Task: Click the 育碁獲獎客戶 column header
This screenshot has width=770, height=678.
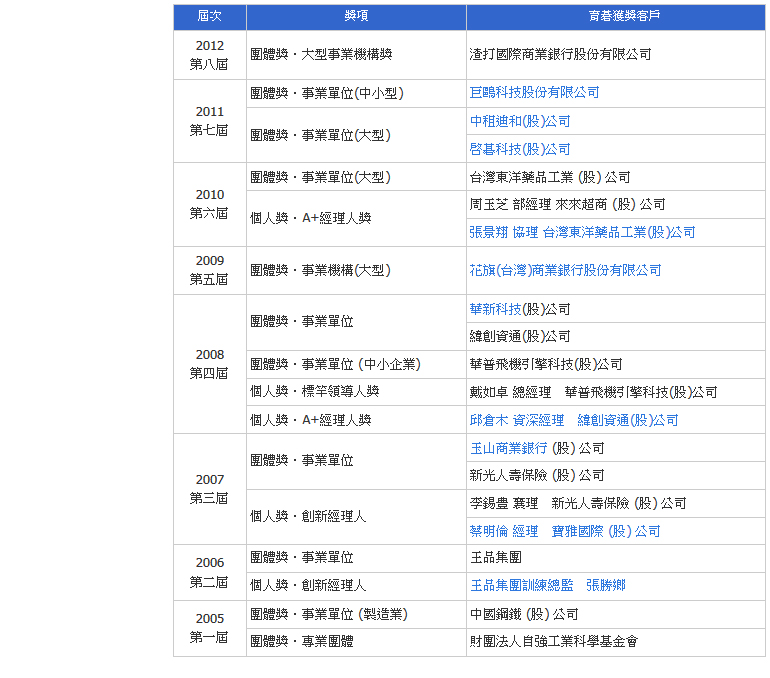Action: (x=615, y=17)
